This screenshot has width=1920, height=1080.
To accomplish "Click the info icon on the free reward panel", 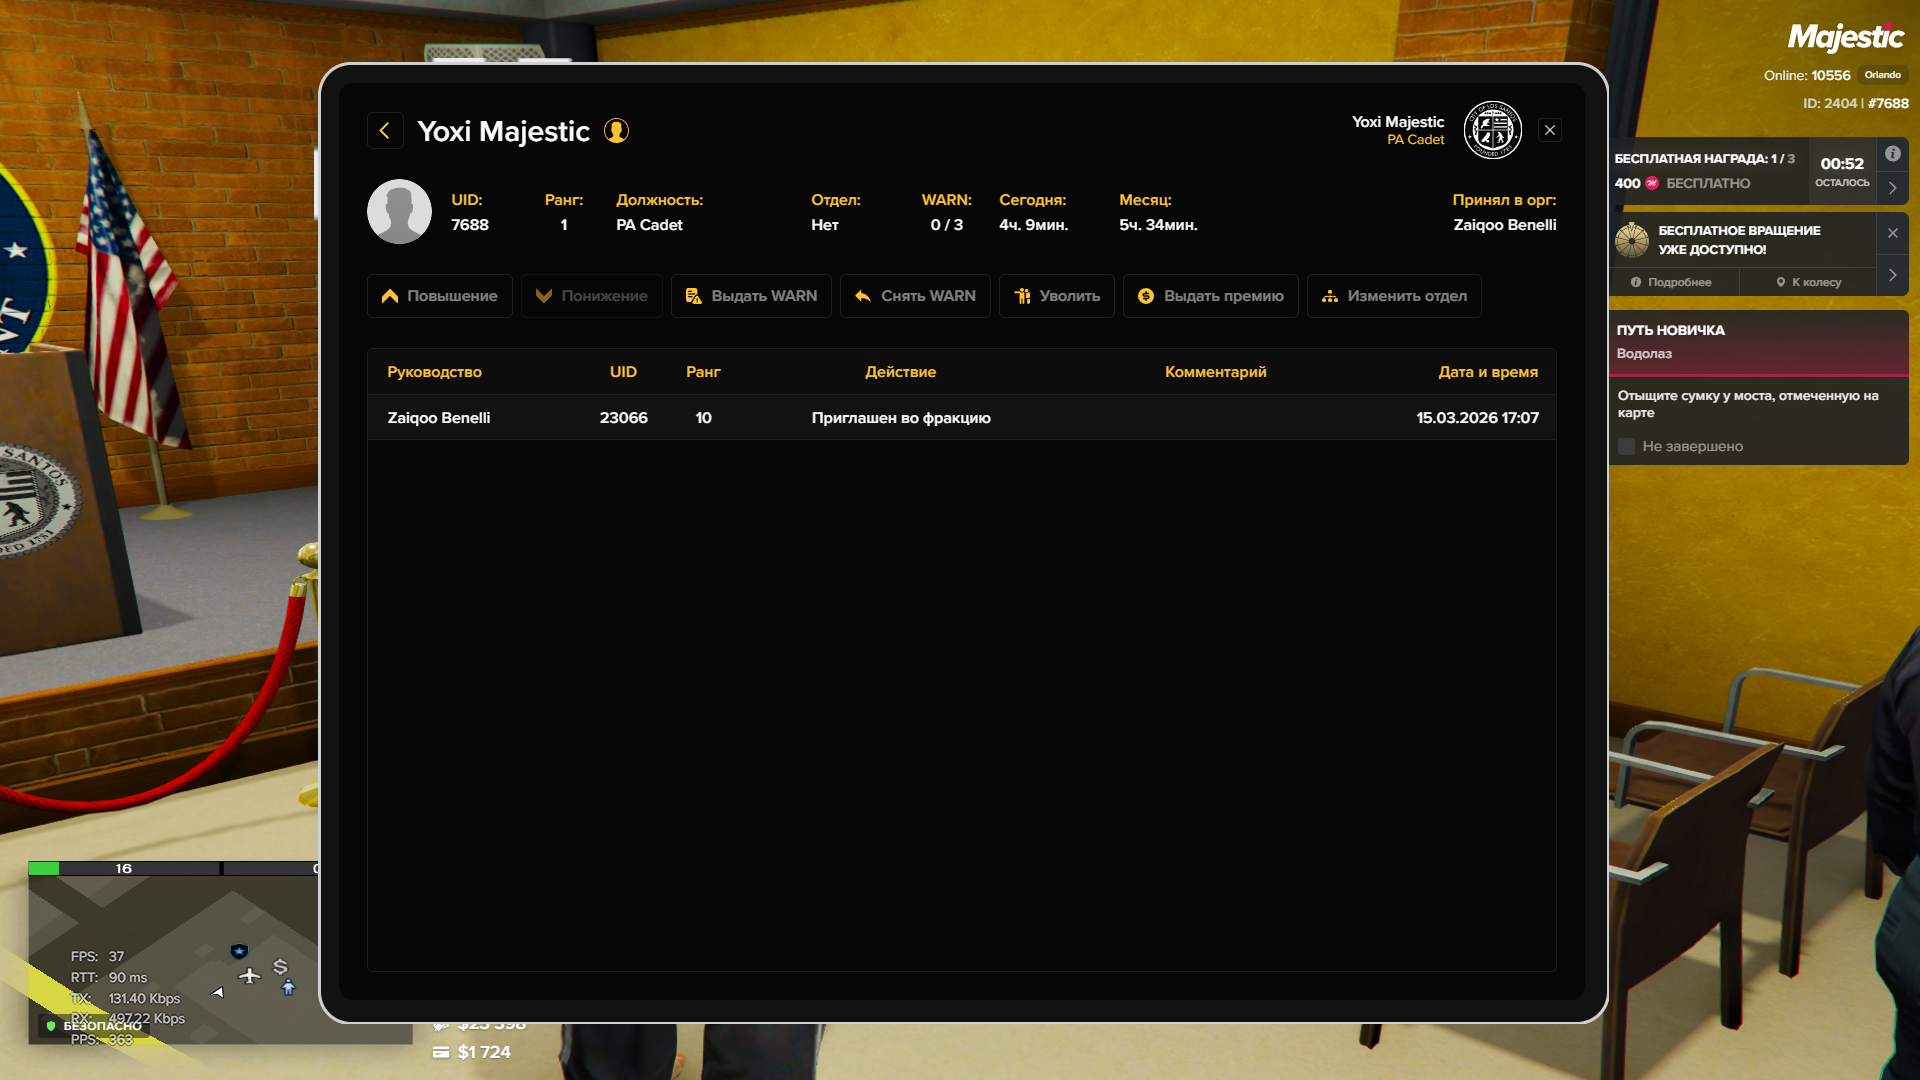I will [1892, 154].
